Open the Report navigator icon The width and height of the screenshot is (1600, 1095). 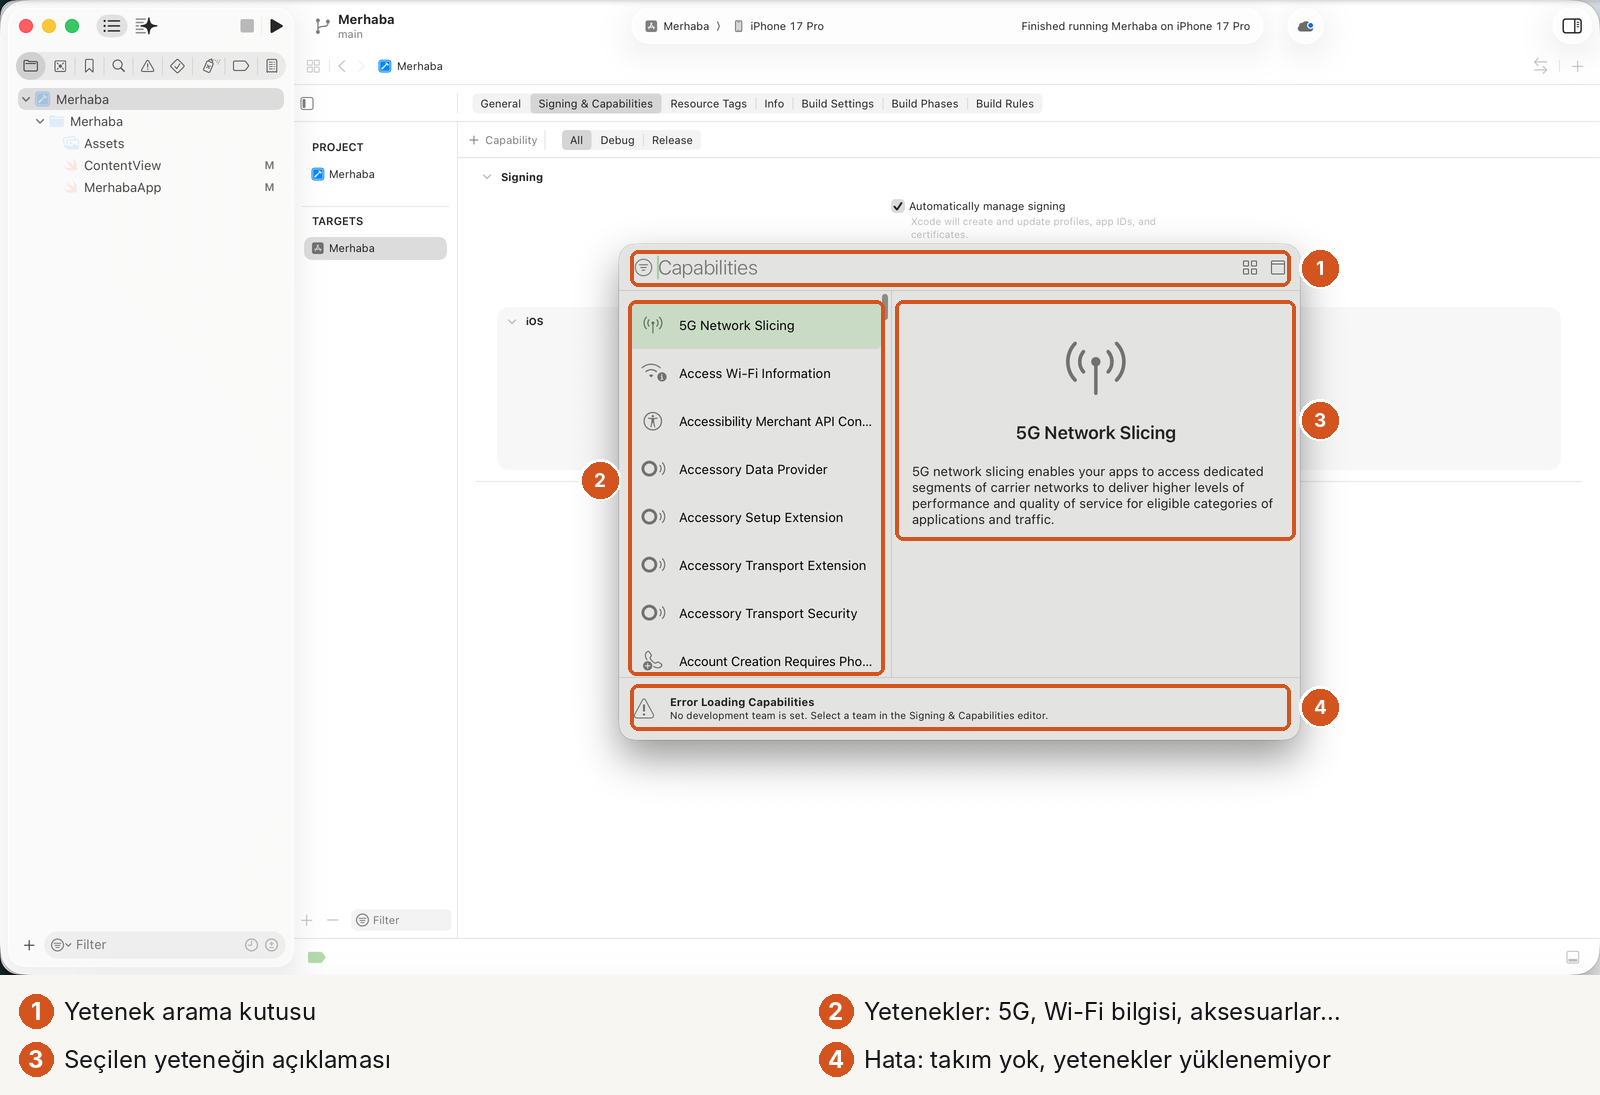tap(271, 66)
